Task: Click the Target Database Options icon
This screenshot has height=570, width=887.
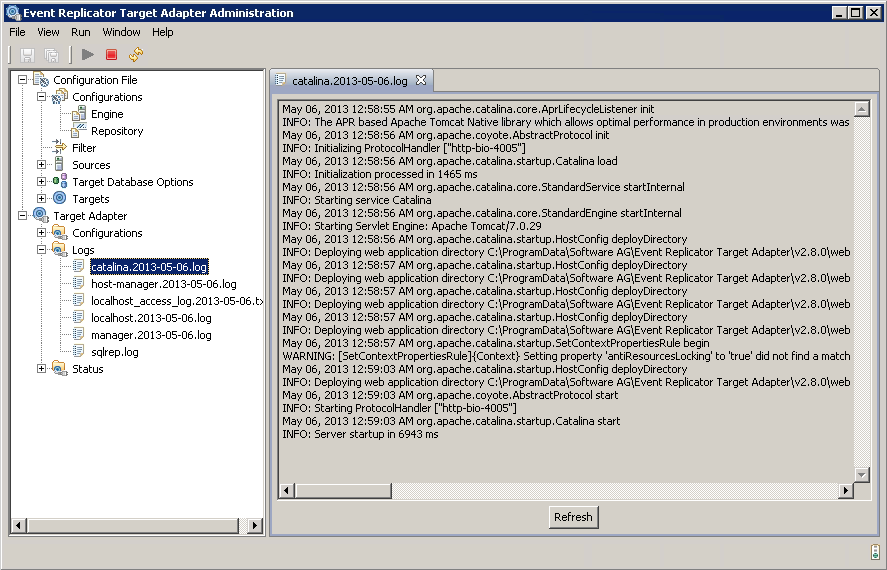Action: 60,182
